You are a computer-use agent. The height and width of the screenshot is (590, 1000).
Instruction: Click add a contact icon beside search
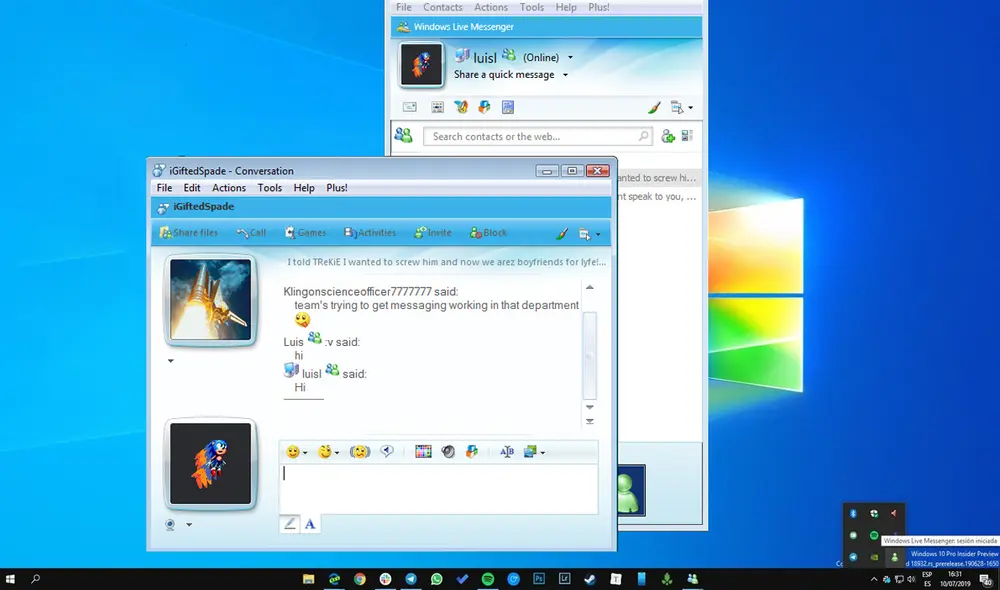[x=668, y=136]
